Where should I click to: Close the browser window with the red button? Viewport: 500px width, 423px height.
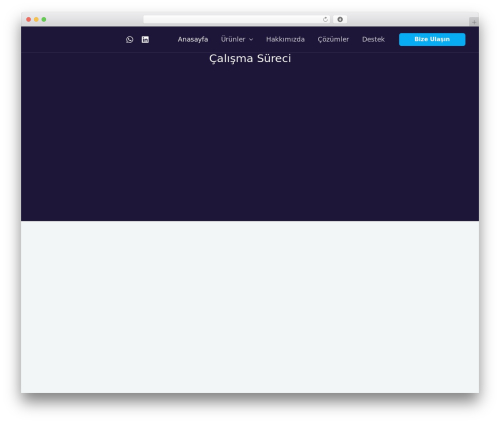point(29,19)
